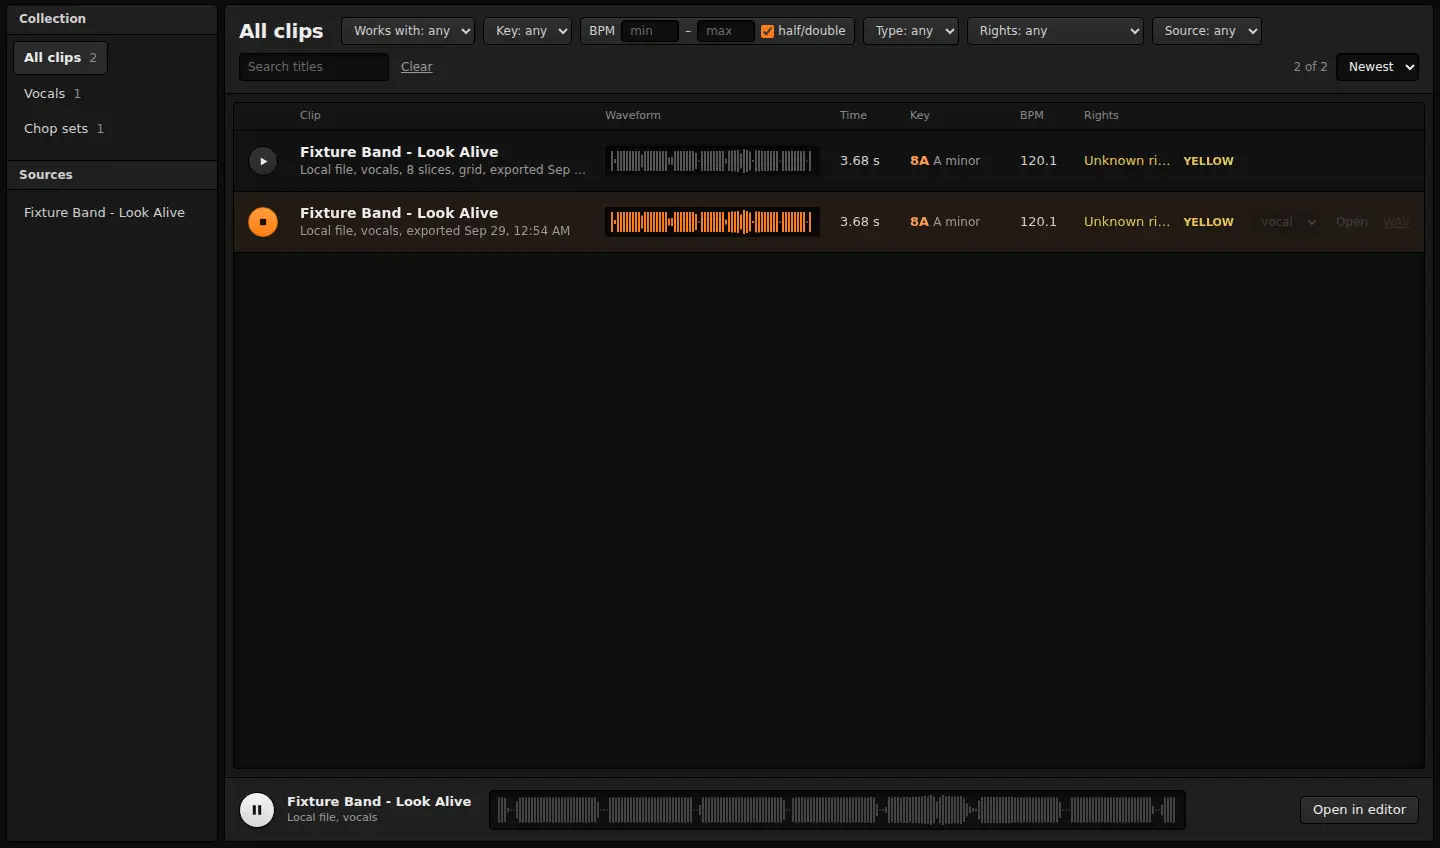Click the Clip column header
This screenshot has height=848, width=1440.
point(310,115)
